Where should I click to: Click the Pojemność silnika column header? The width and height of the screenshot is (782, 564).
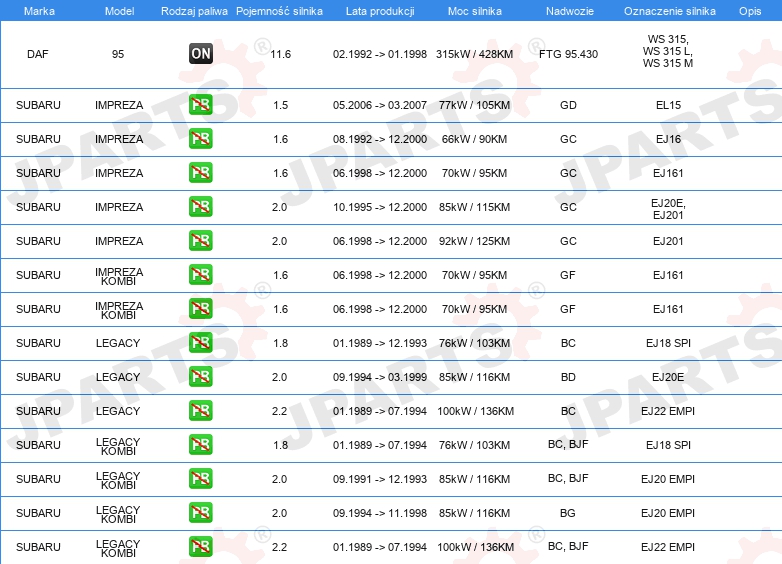click(279, 11)
